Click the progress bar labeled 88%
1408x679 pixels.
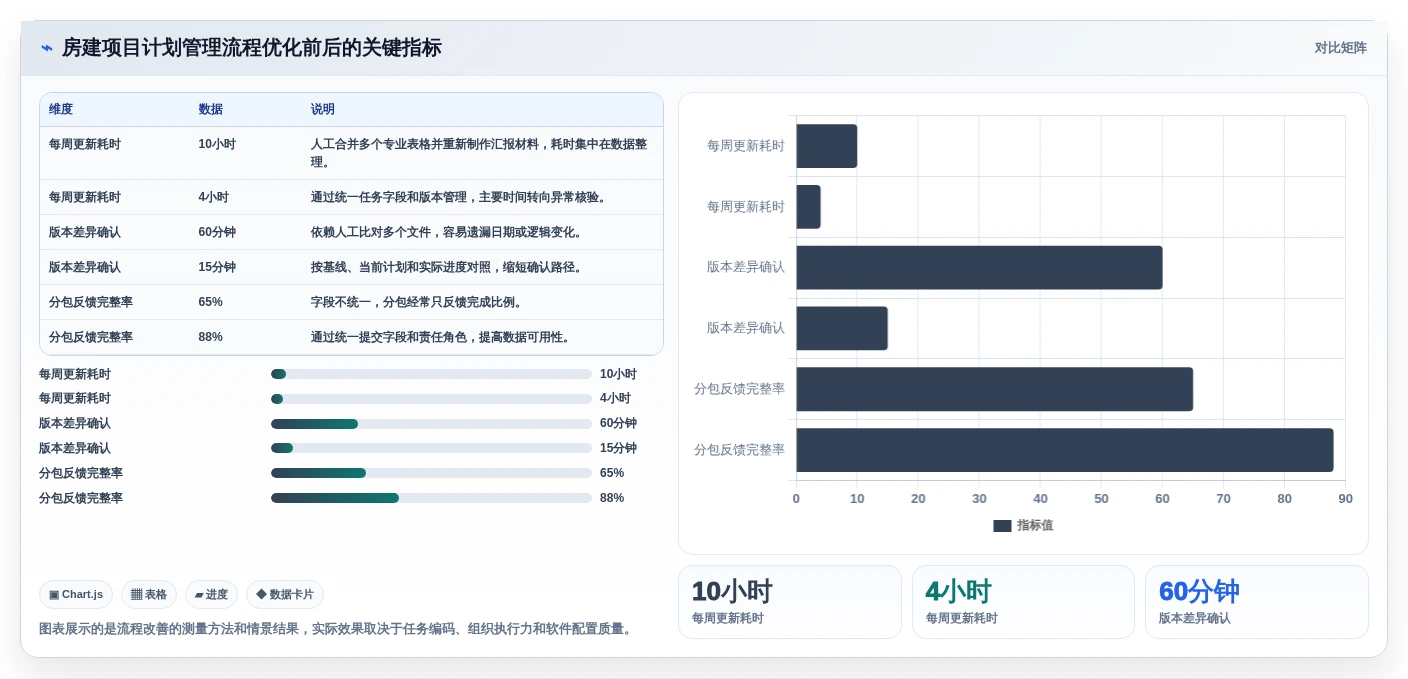431,498
